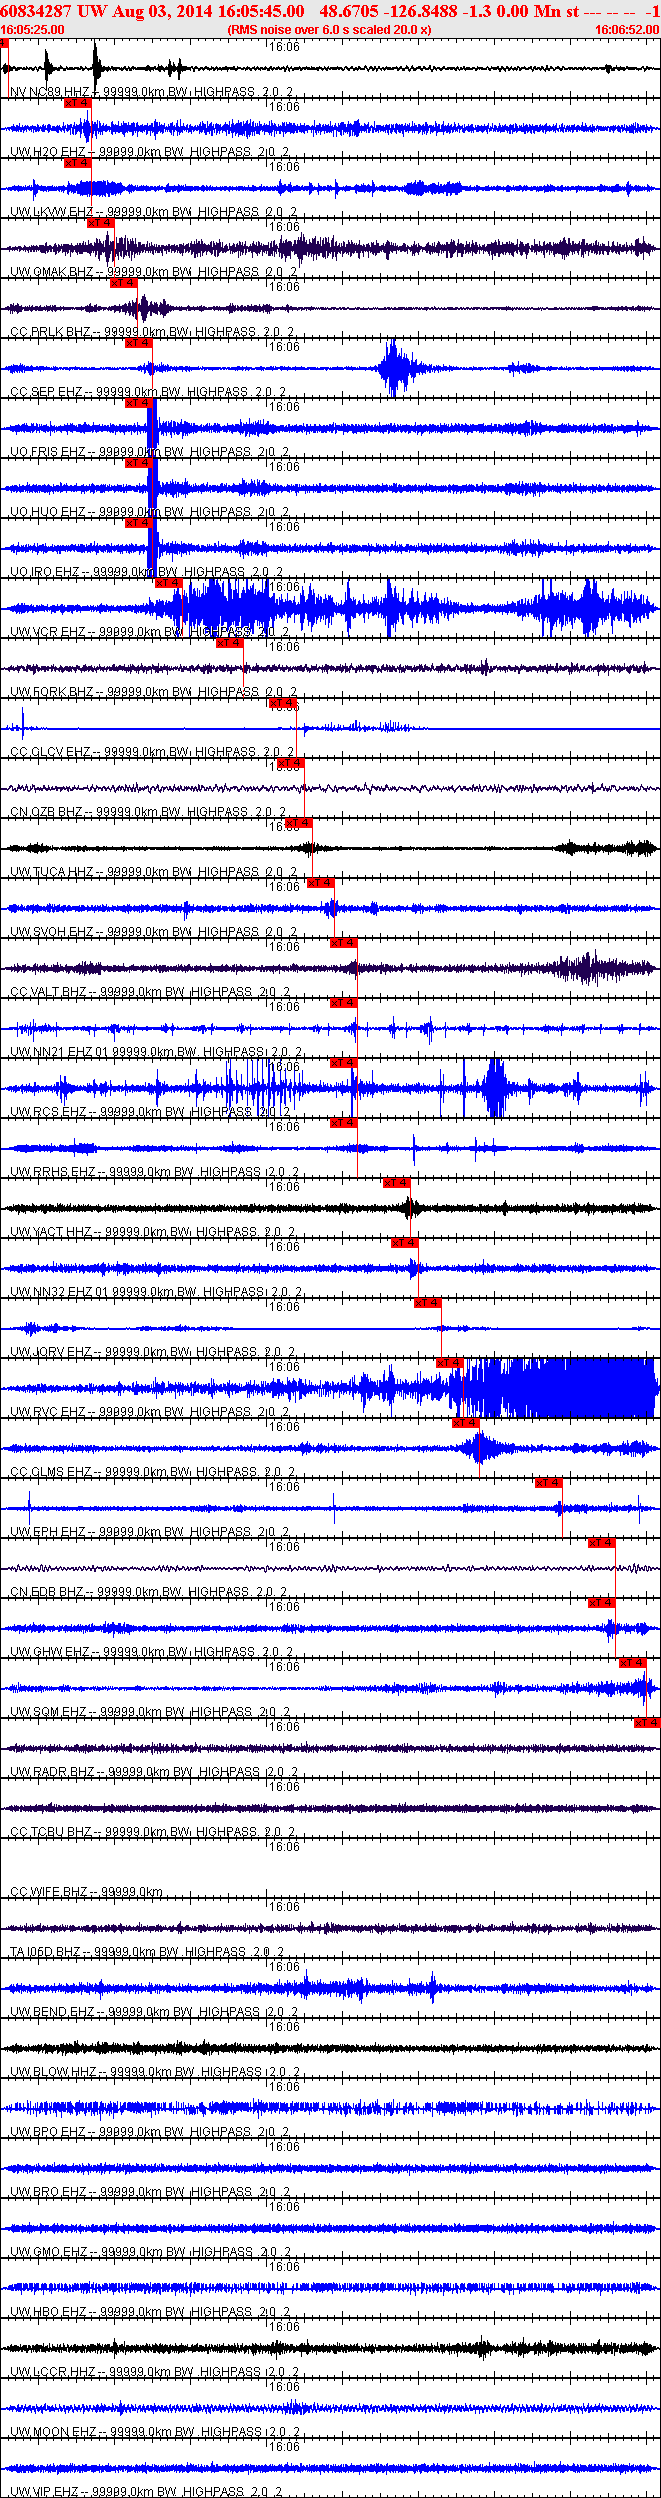Click the start time label 16:05:25.00
Image resolution: width=661 pixels, height=2498 pixels.
[32, 30]
